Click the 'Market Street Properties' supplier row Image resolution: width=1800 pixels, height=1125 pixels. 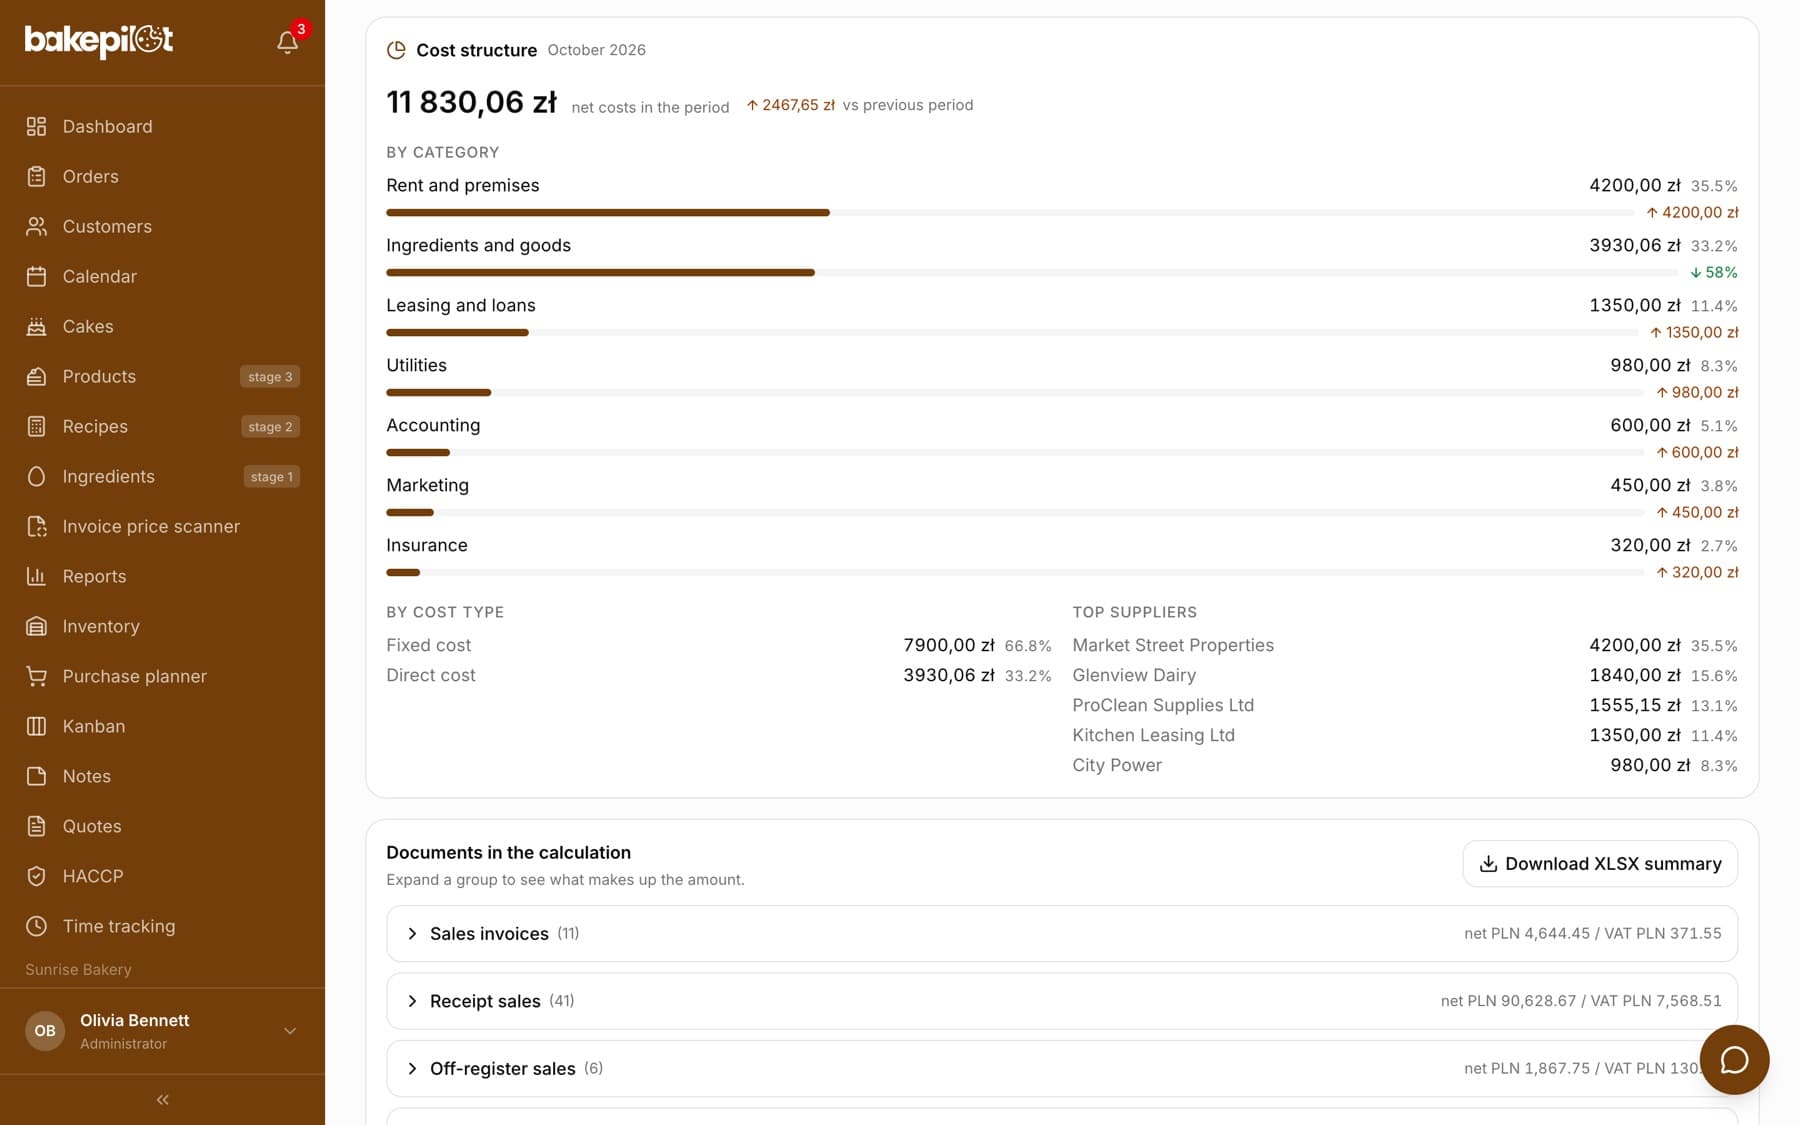coord(1405,645)
